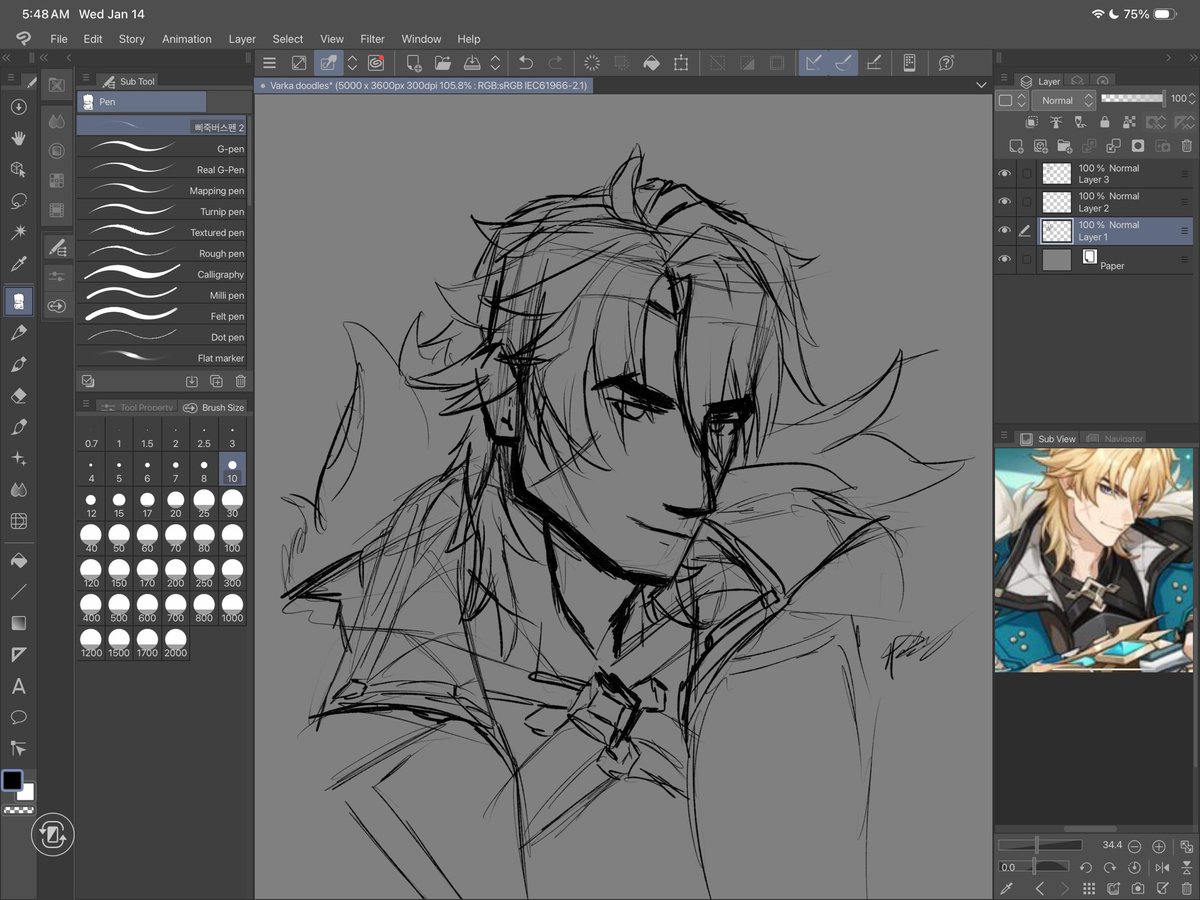This screenshot has width=1200, height=900.
Task: Click the Save icon in command bar
Action: tap(473, 63)
